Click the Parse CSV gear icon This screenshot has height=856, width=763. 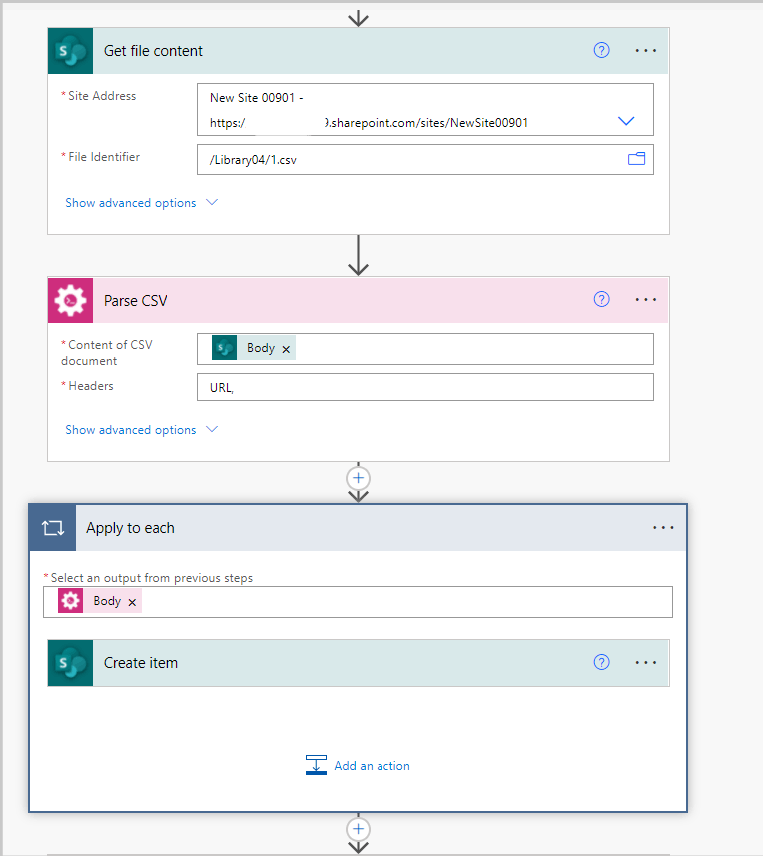point(70,300)
